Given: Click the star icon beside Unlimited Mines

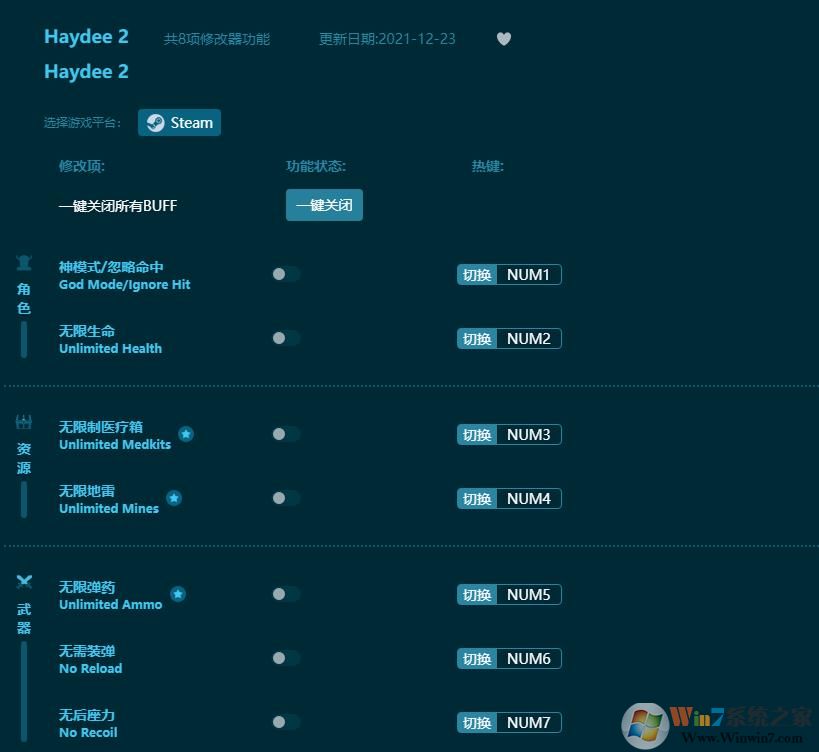Looking at the screenshot, I should coord(174,497).
